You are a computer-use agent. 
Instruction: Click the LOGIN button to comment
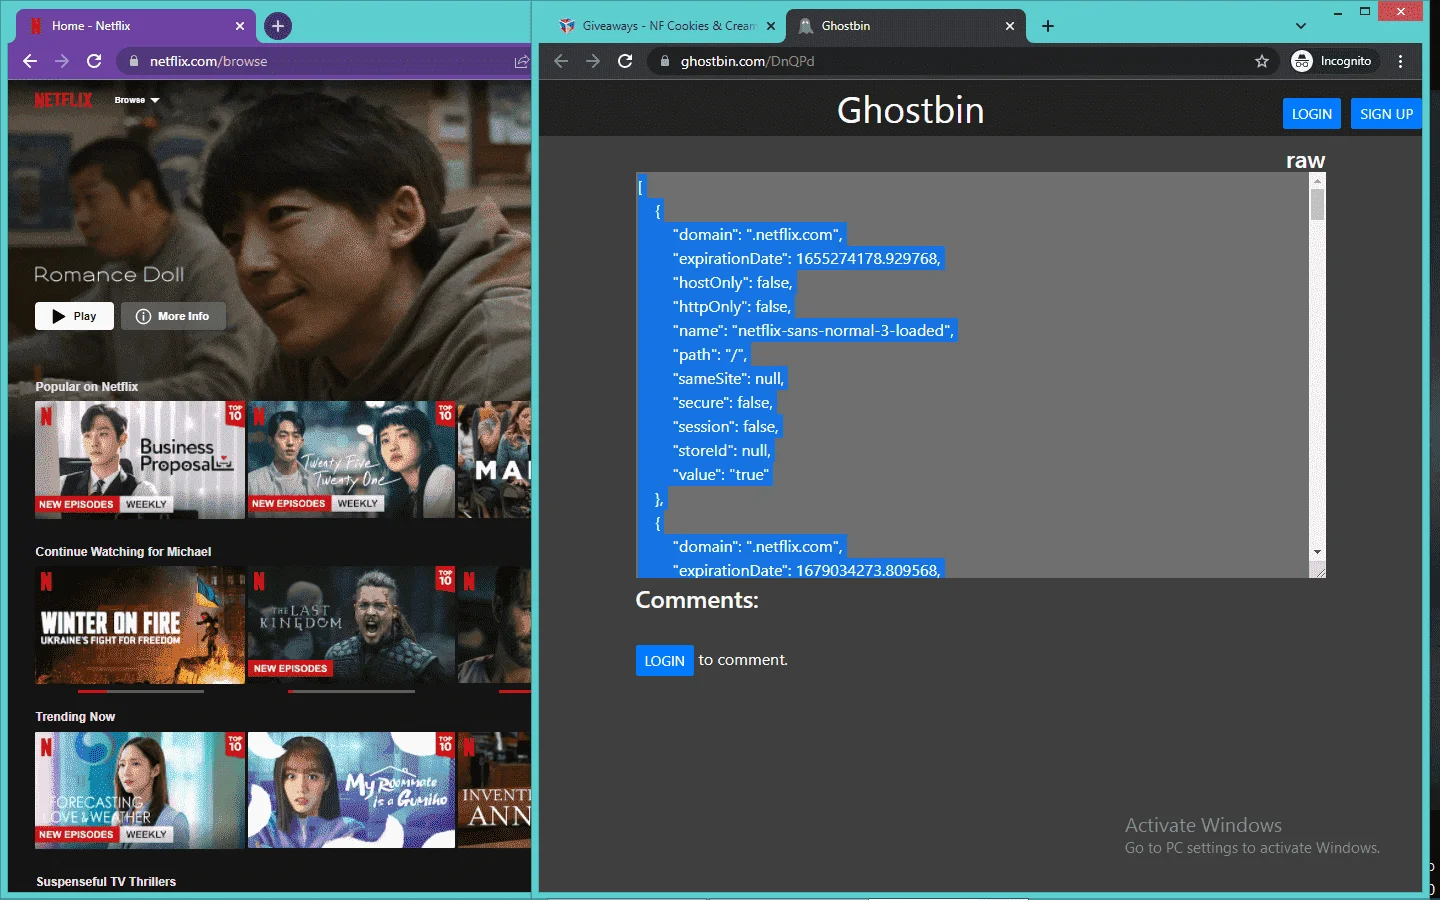click(x=664, y=661)
